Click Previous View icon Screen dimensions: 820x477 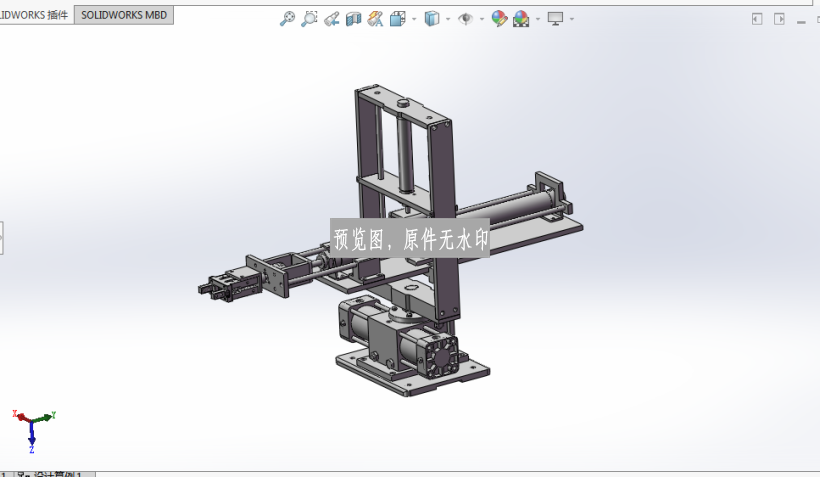(332, 19)
